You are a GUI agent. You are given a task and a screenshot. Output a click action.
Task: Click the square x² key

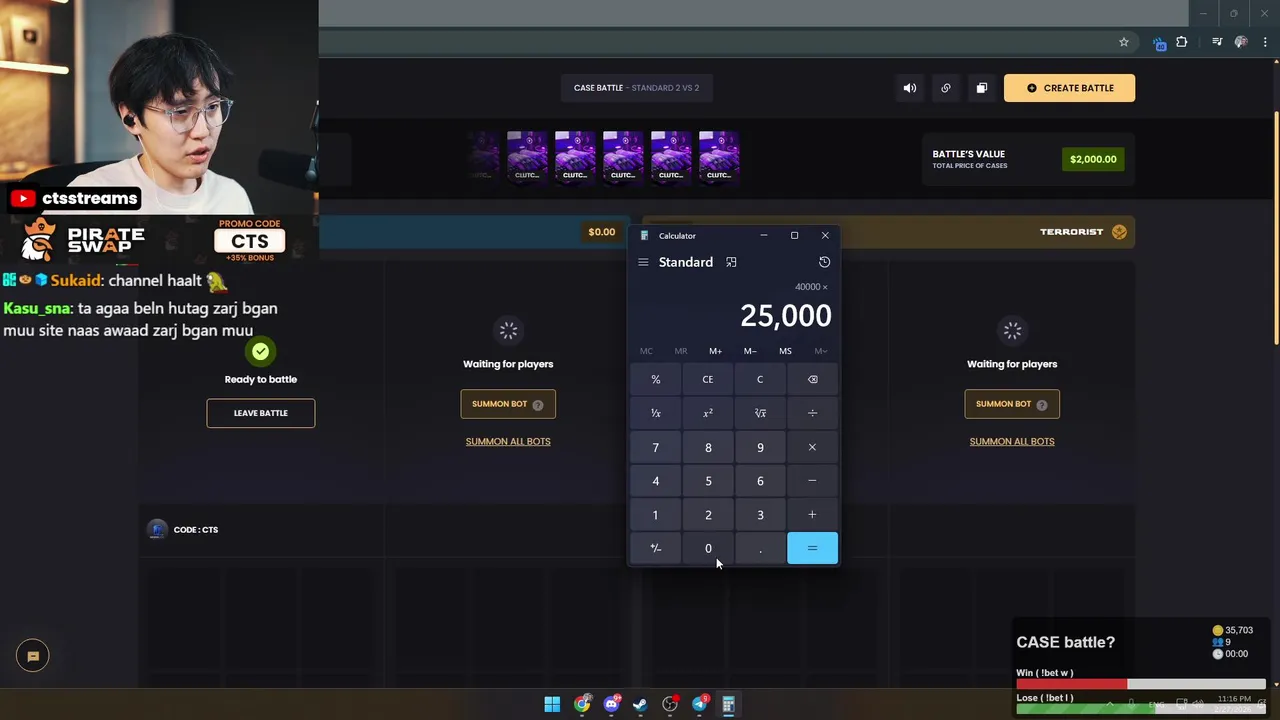point(708,413)
